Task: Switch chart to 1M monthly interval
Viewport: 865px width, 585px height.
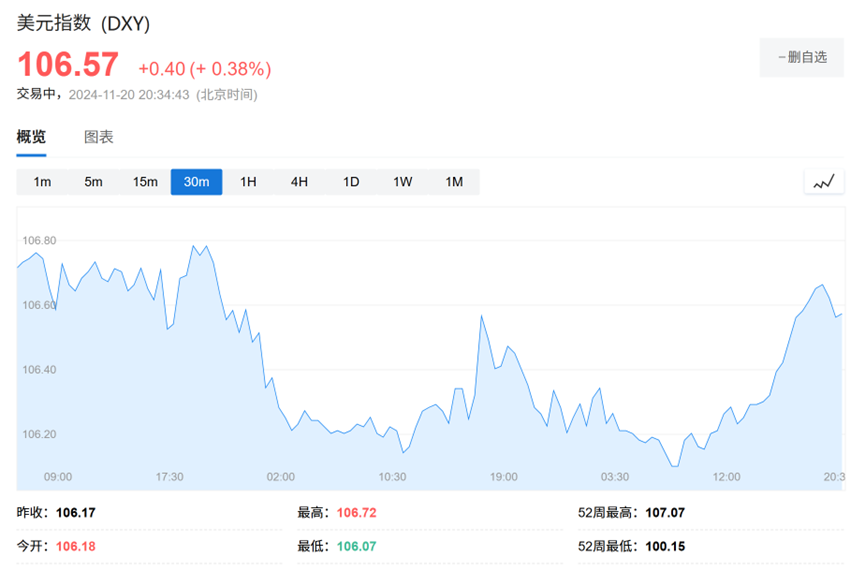Action: coord(454,182)
